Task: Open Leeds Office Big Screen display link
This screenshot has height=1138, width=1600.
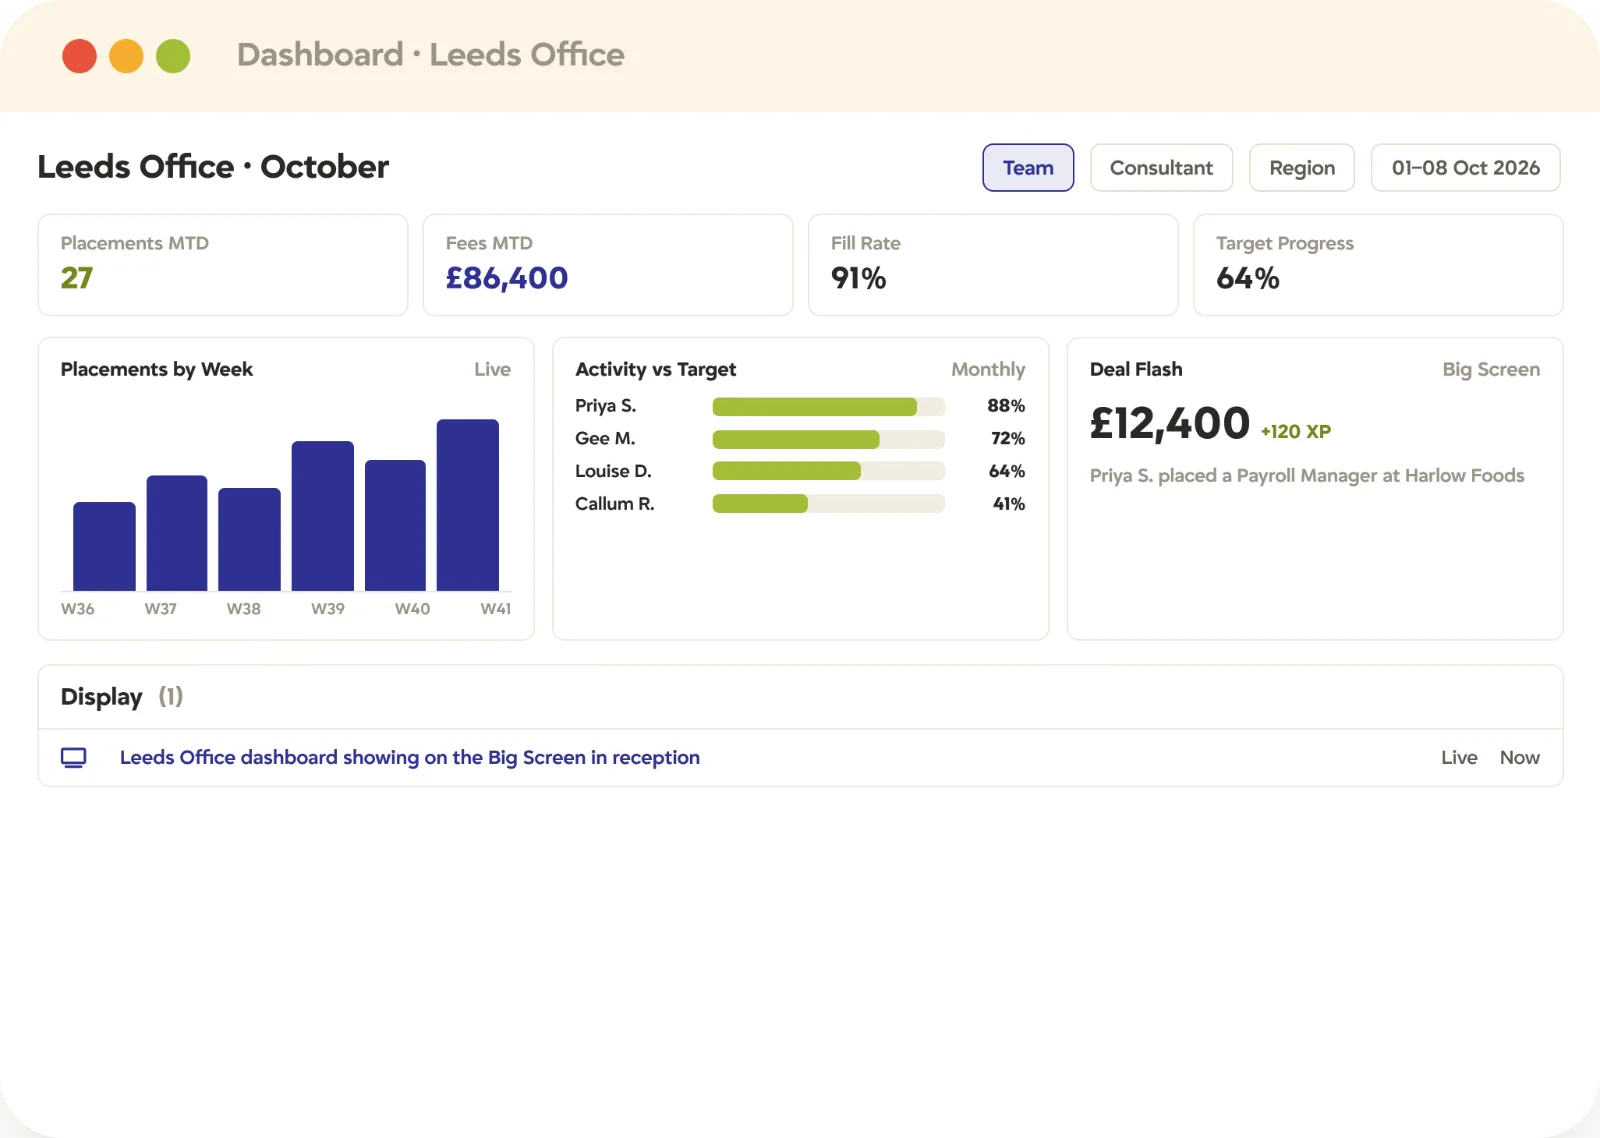Action: pyautogui.click(x=410, y=758)
